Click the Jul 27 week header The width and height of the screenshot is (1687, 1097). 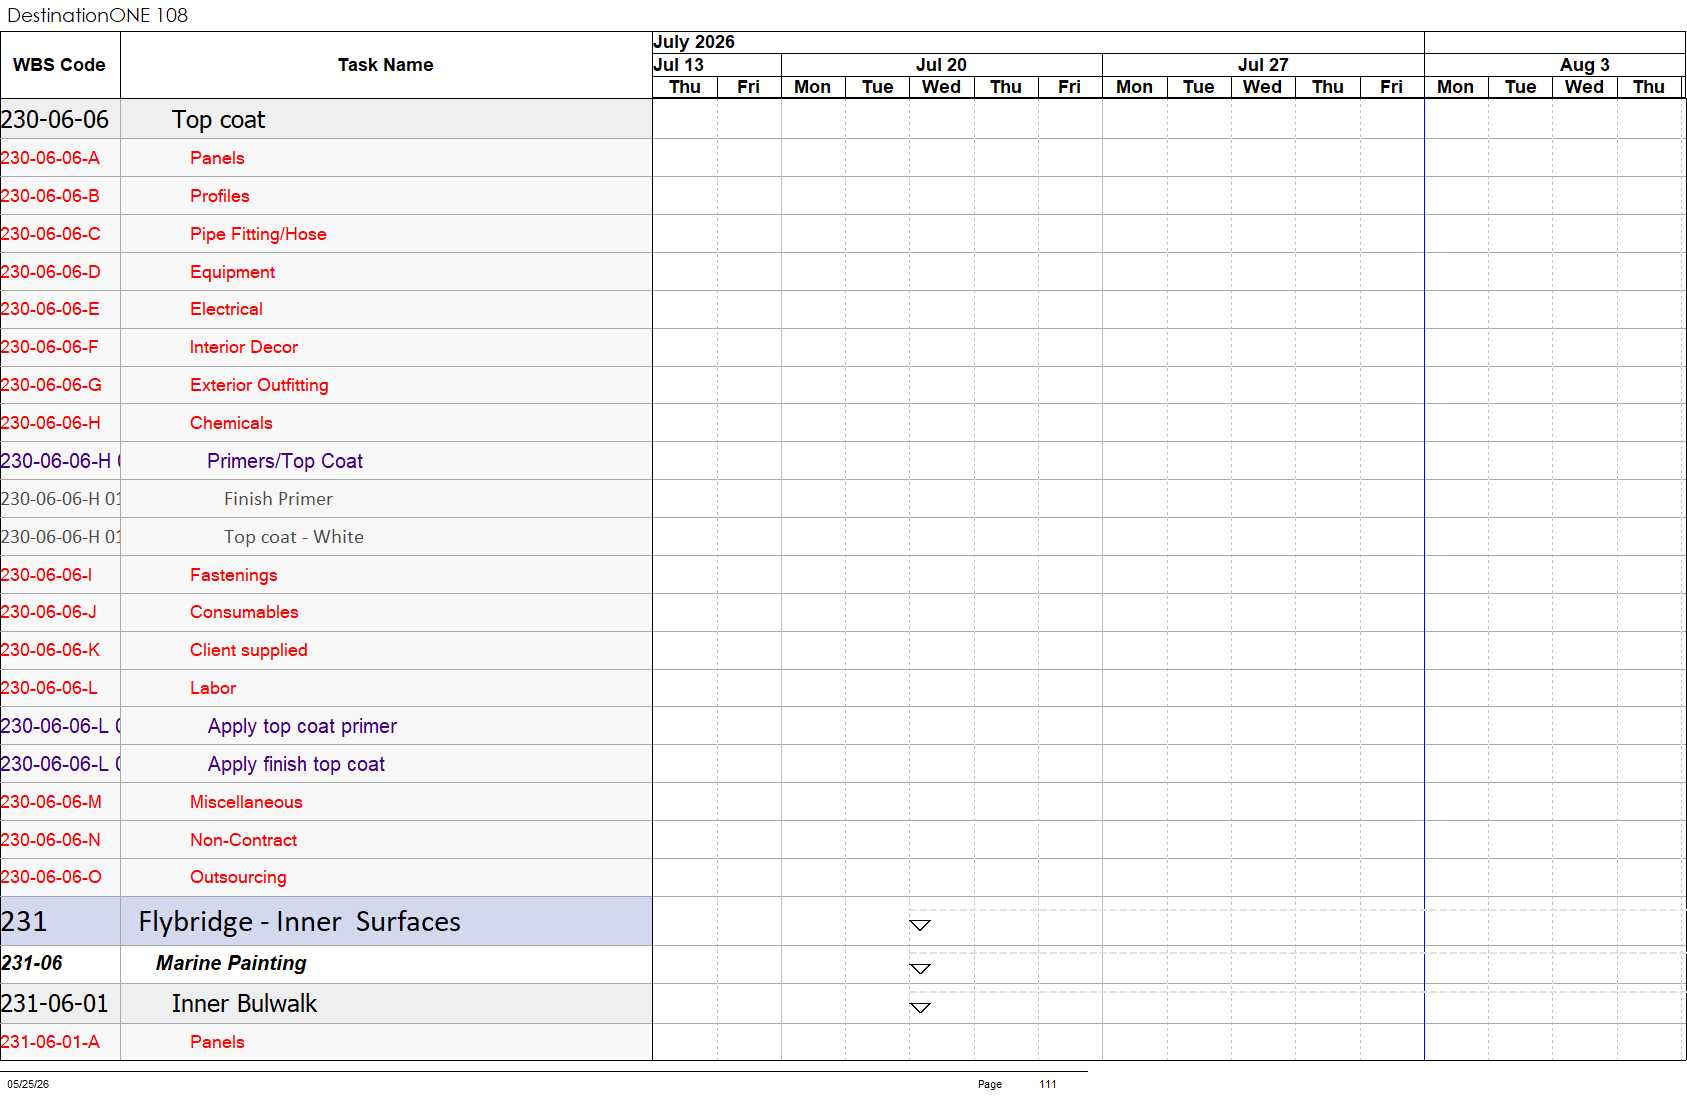tap(1263, 65)
